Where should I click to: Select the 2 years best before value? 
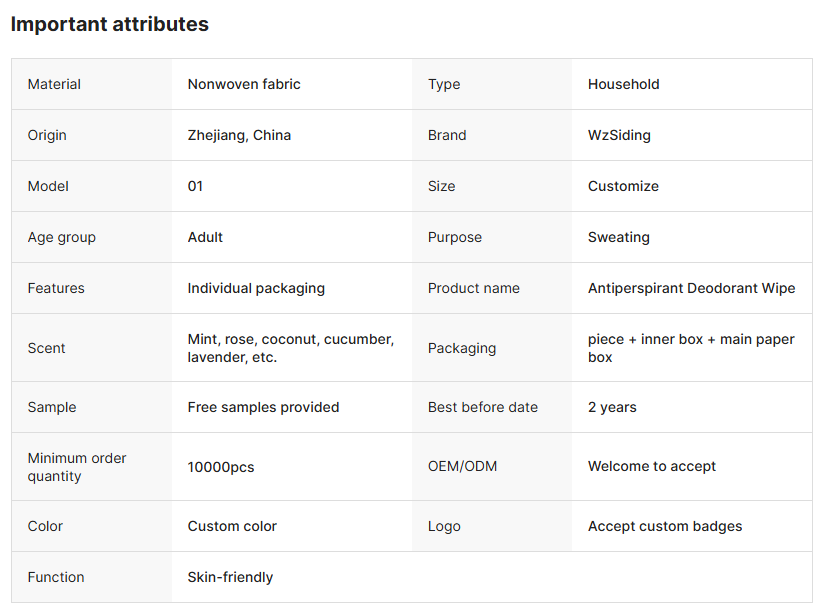pos(612,408)
